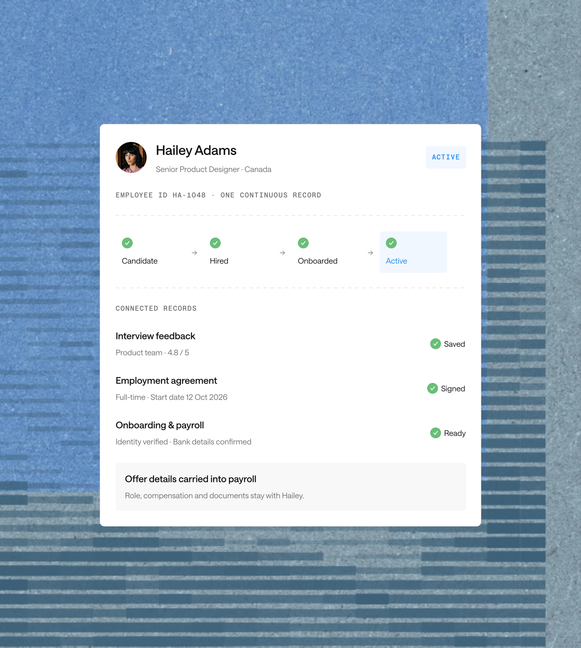Click 'Identity verified · Bank details confirmed'

point(183,442)
